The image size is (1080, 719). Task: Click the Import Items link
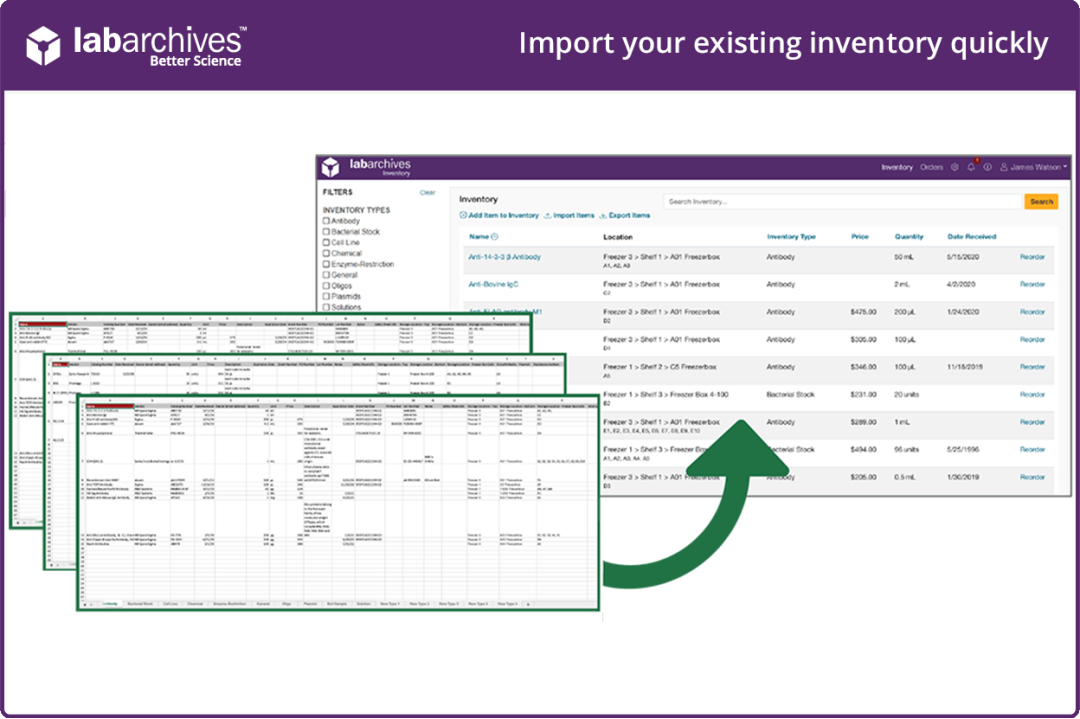(x=574, y=216)
